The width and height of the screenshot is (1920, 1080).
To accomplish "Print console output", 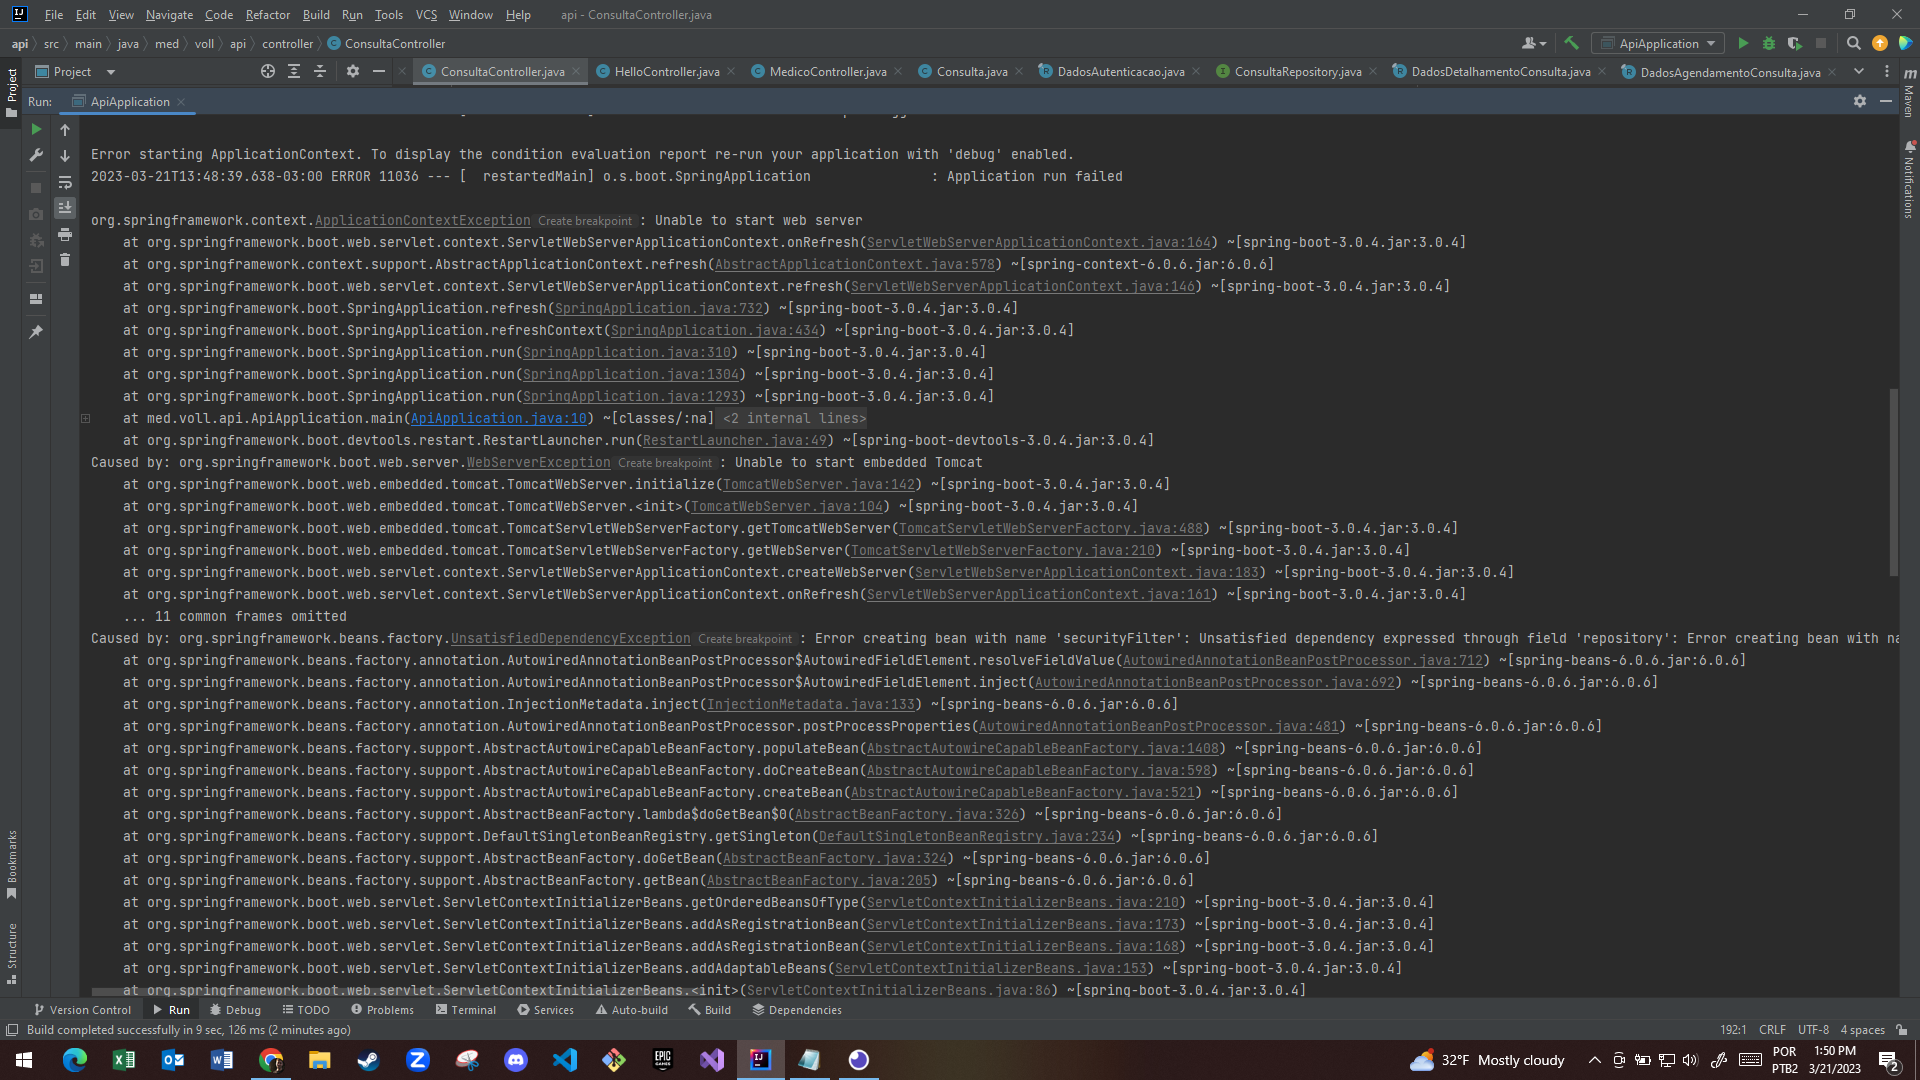I will 65,234.
